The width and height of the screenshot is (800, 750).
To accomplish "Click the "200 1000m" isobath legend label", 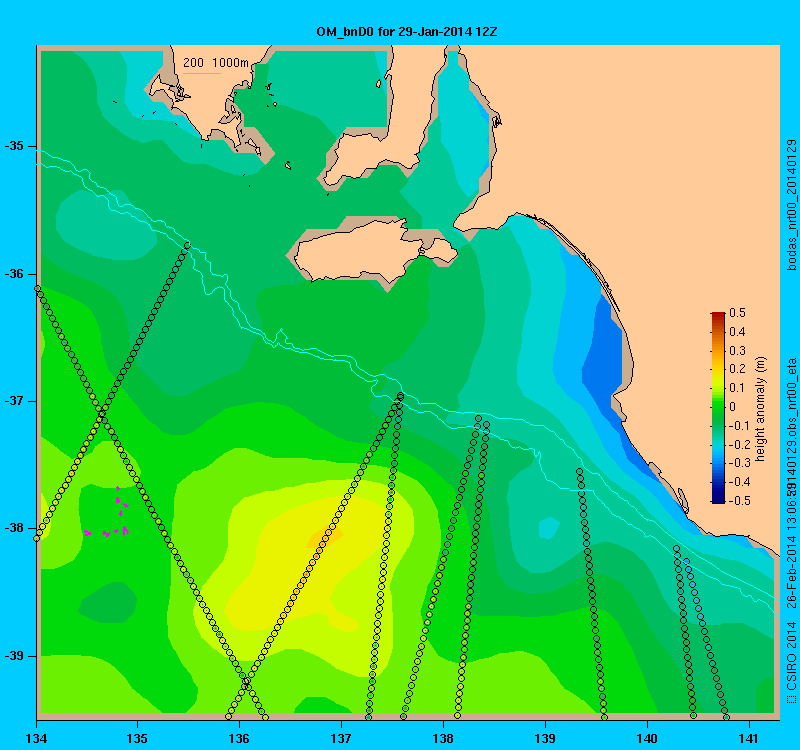I will pos(216,63).
